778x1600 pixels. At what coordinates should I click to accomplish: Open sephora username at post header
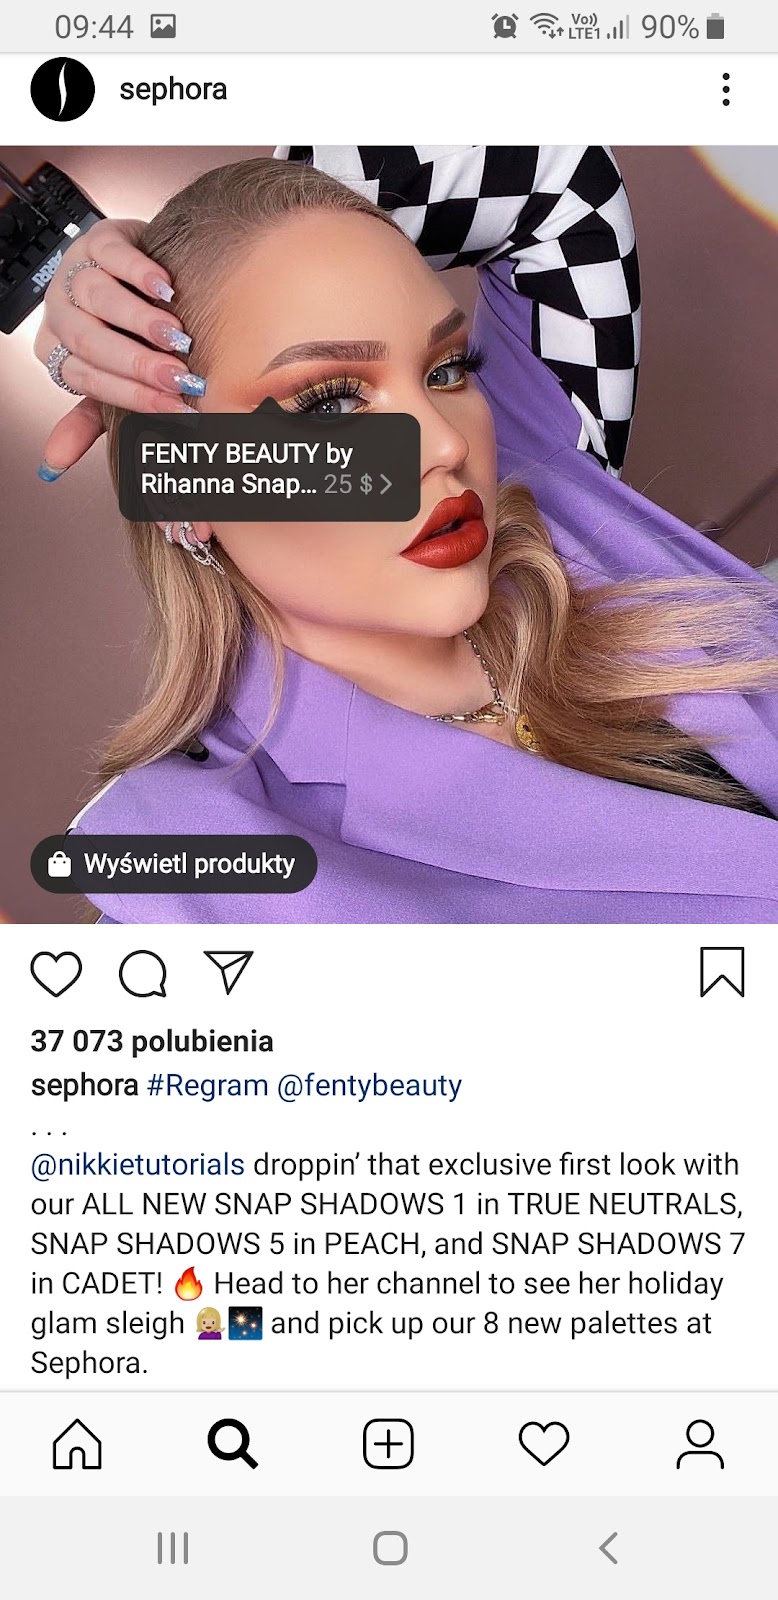click(x=173, y=90)
